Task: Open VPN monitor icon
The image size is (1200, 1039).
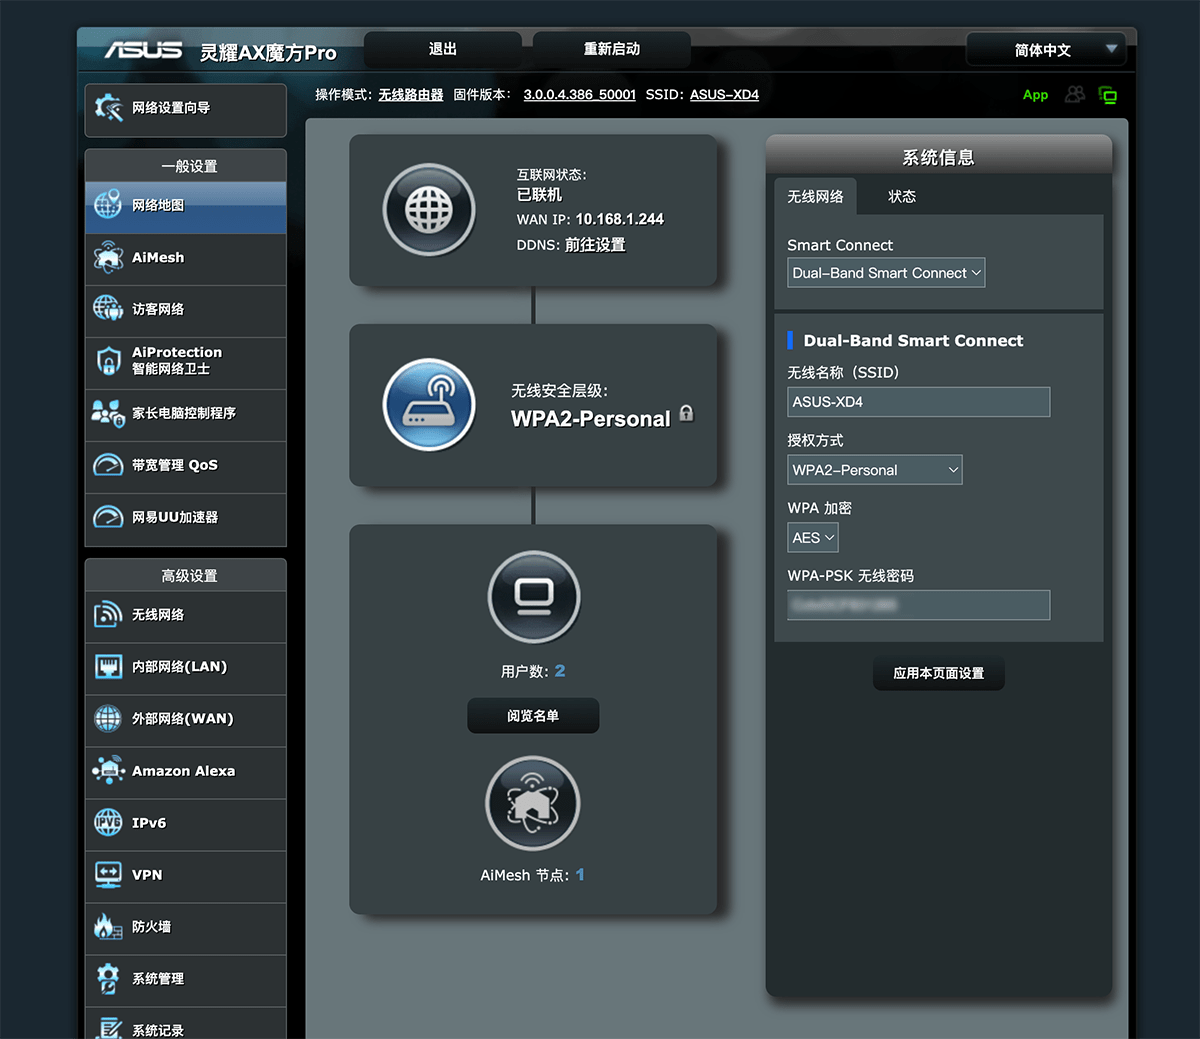Action: click(x=108, y=875)
